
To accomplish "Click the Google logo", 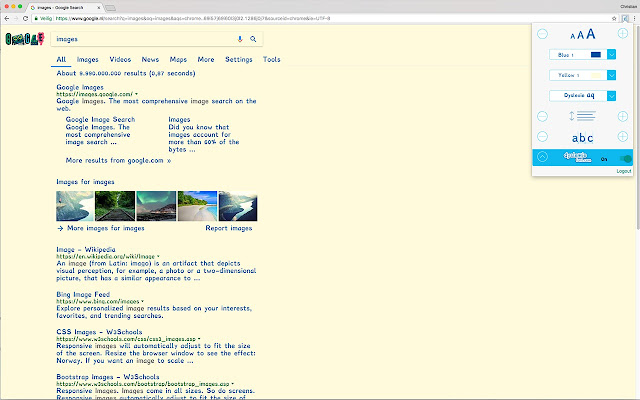I will pos(24,39).
